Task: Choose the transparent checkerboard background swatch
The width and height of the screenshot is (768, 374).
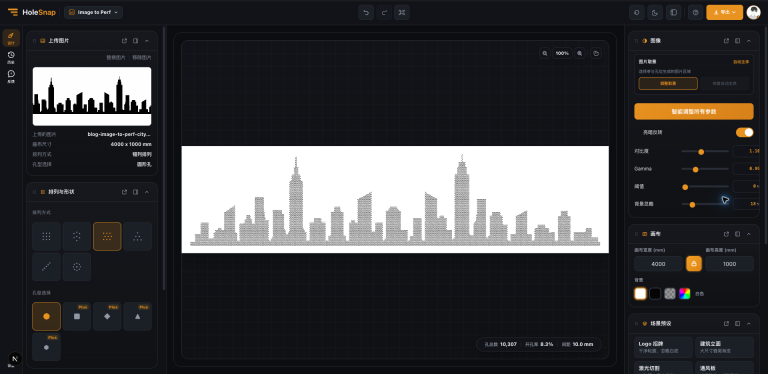Action: (x=670, y=294)
